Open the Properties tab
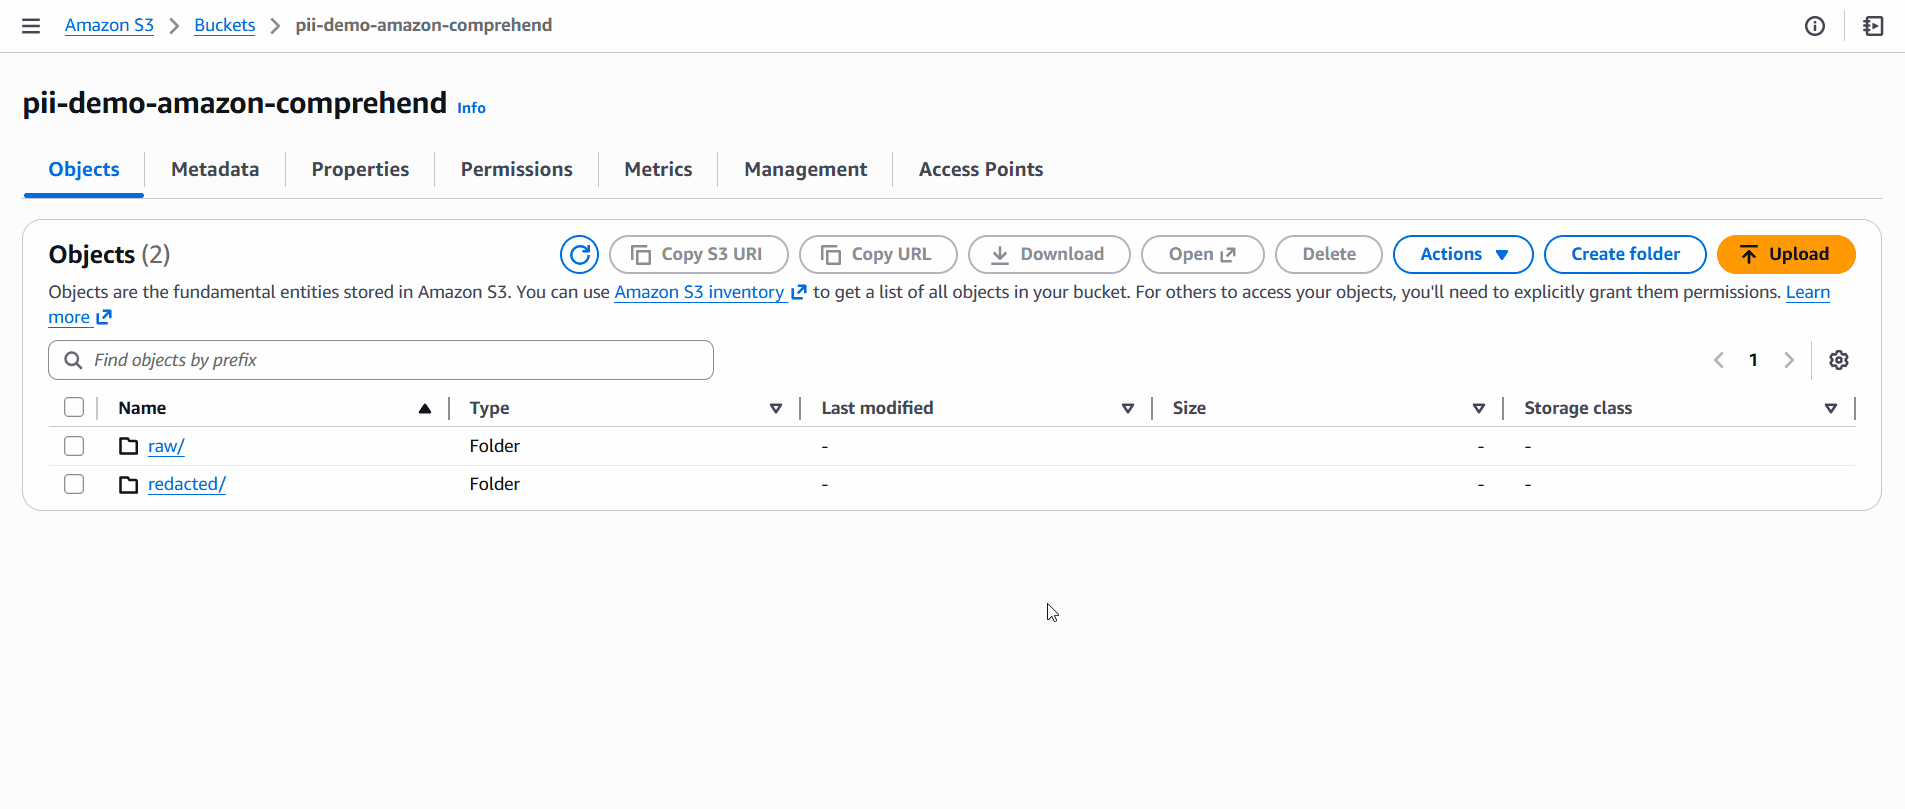 click(360, 169)
